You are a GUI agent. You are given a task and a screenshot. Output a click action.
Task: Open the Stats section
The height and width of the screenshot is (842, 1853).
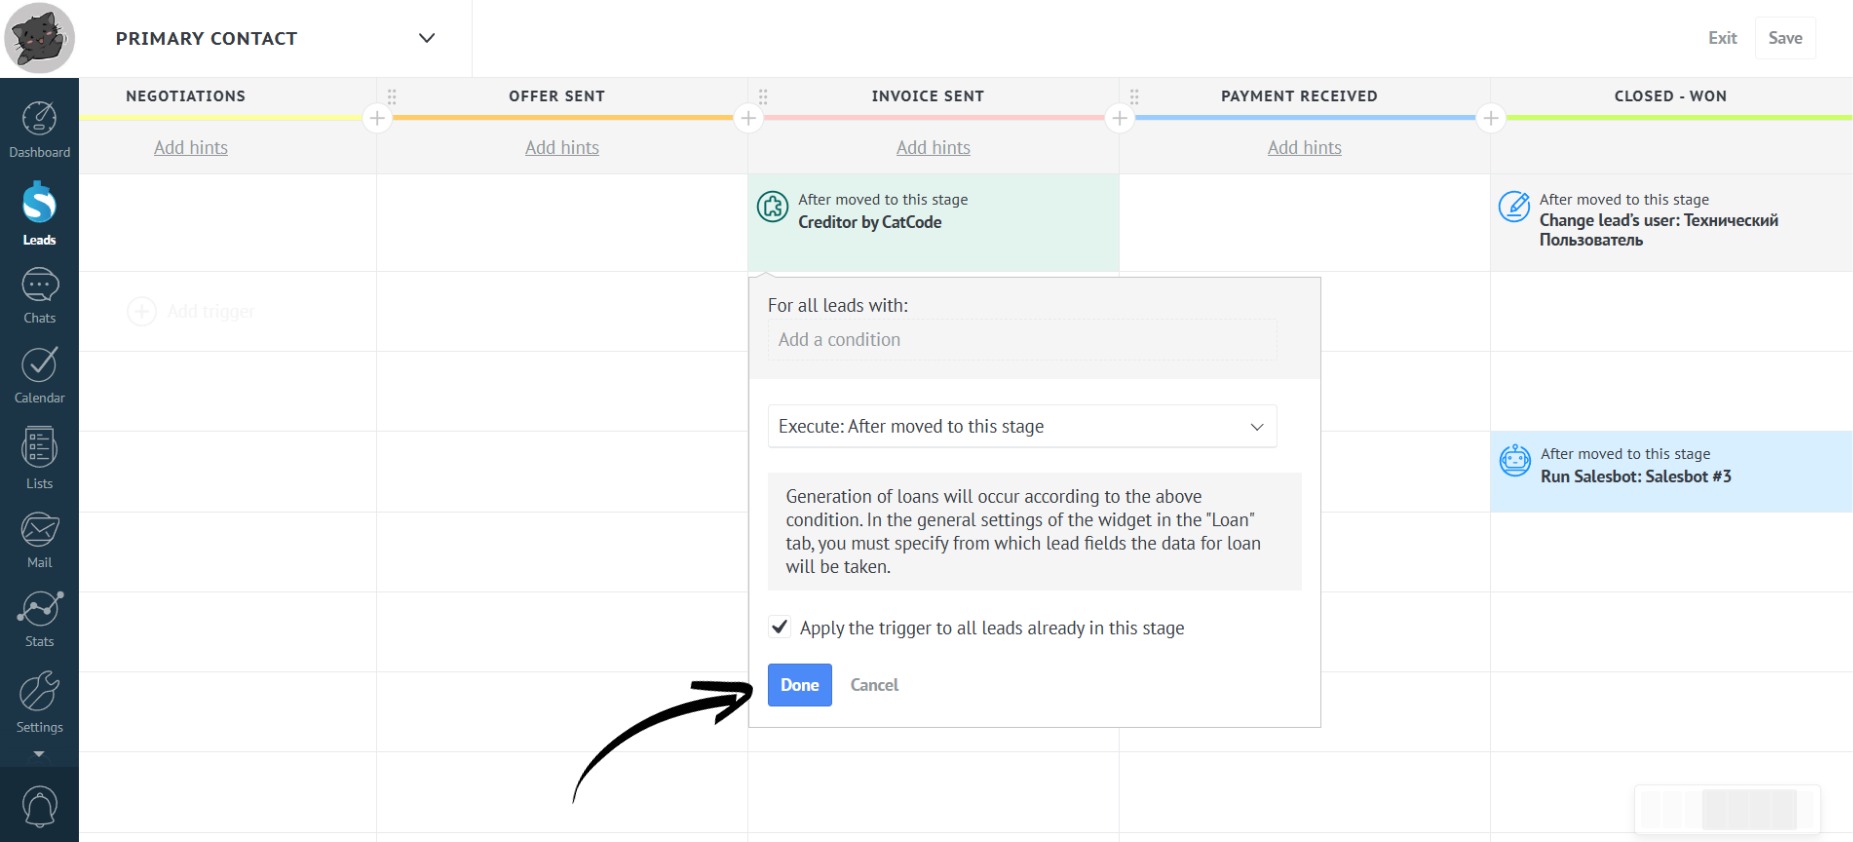pyautogui.click(x=39, y=619)
